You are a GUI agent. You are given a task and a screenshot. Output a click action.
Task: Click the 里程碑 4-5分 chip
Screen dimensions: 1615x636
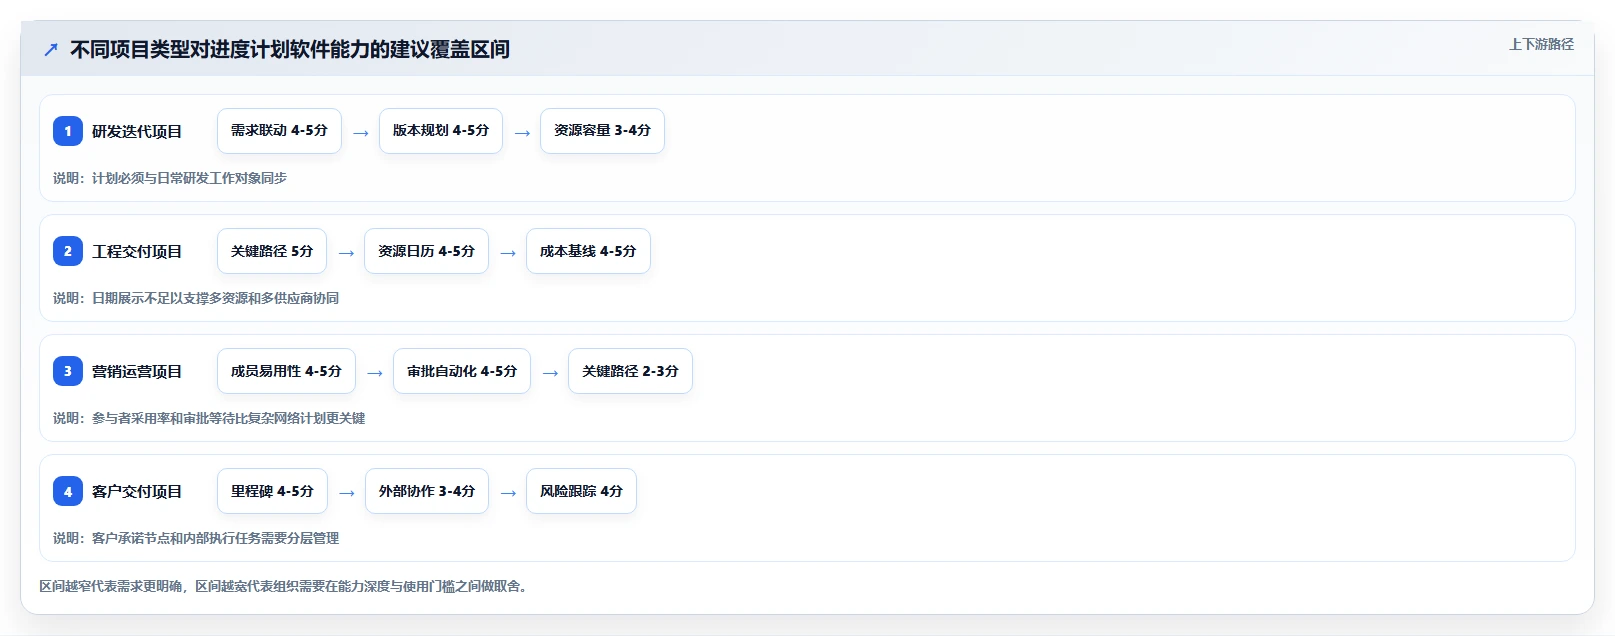pyautogui.click(x=272, y=491)
